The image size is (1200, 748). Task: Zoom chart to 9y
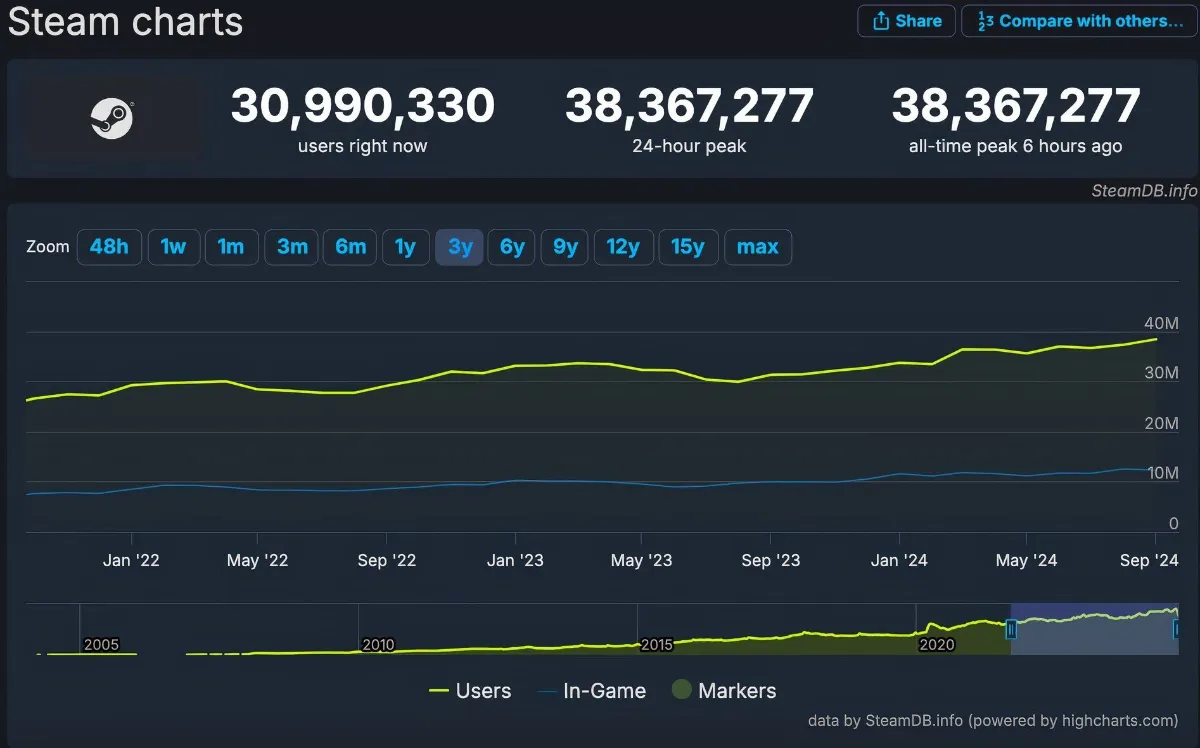pos(565,247)
